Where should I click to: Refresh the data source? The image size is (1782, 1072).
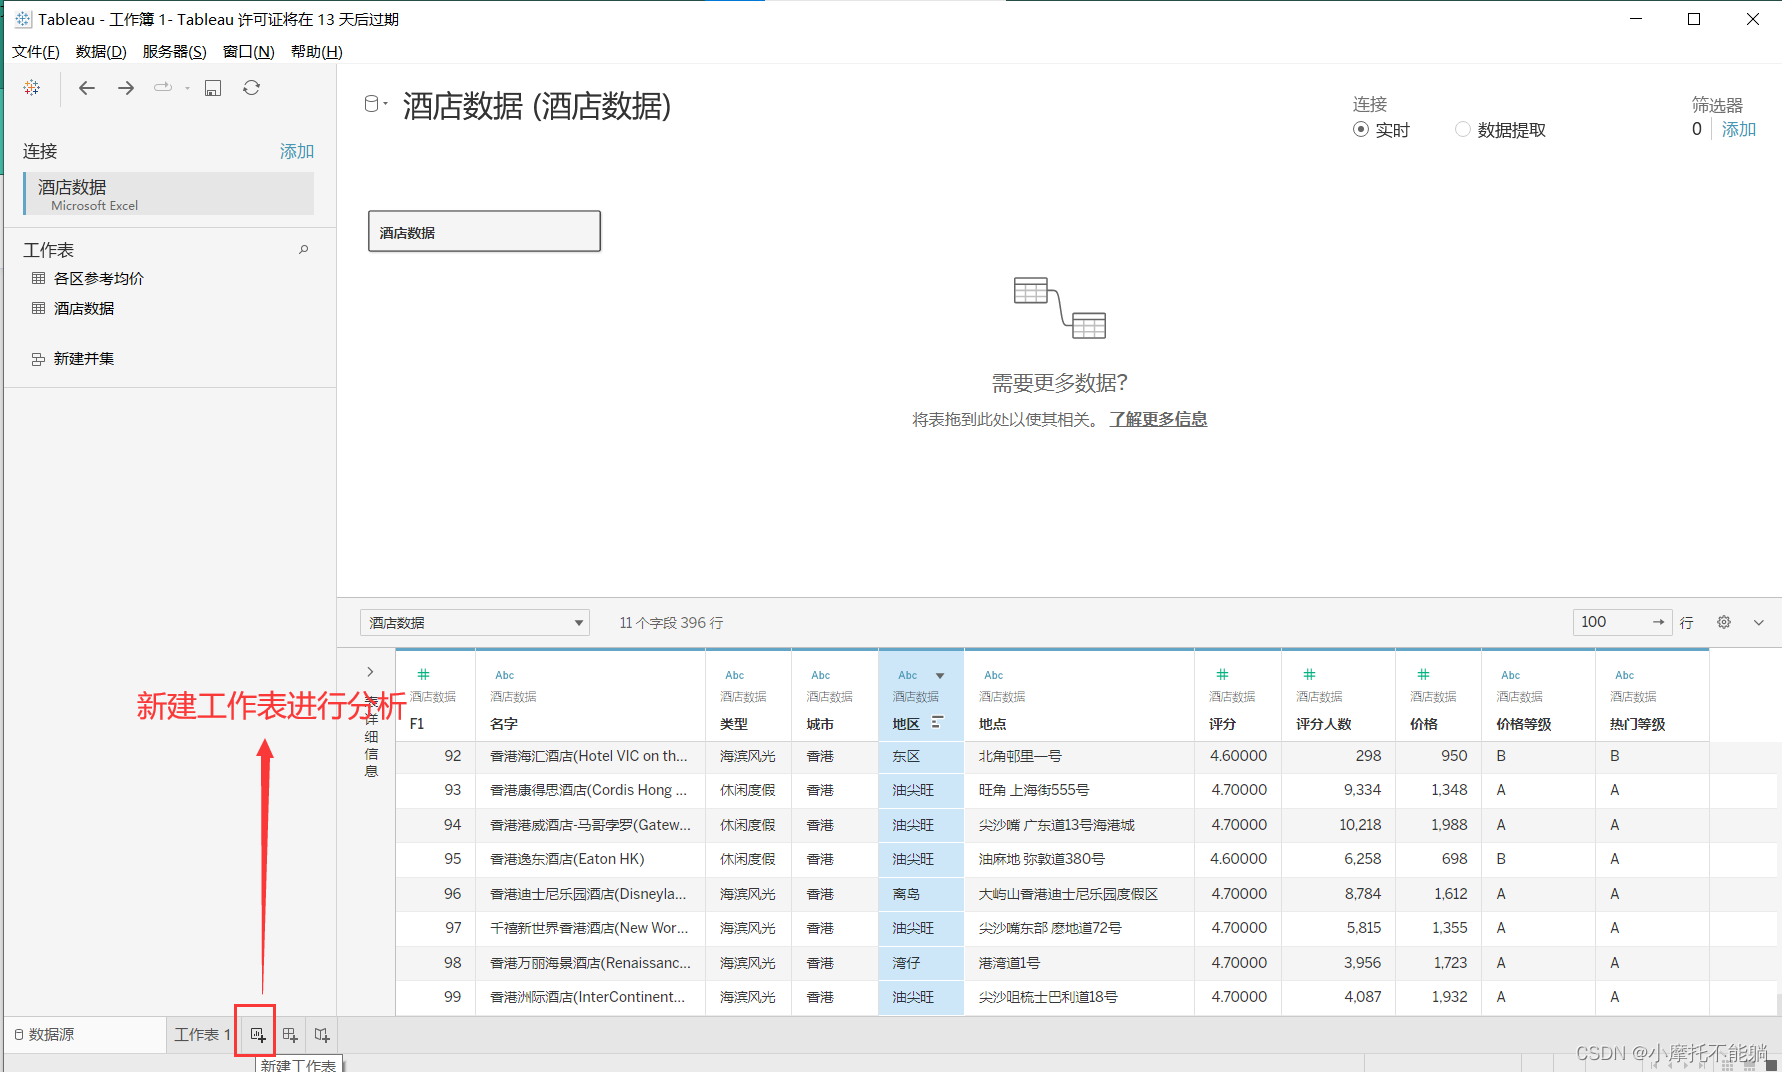(252, 88)
